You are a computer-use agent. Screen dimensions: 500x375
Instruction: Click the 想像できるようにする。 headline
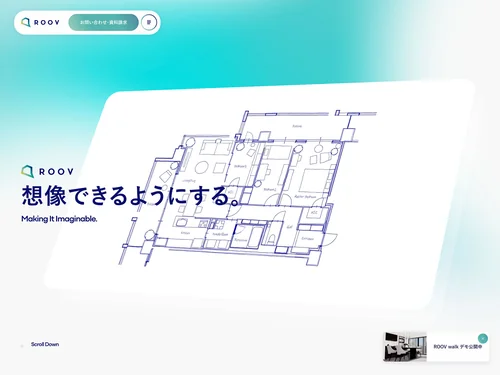[x=131, y=196]
